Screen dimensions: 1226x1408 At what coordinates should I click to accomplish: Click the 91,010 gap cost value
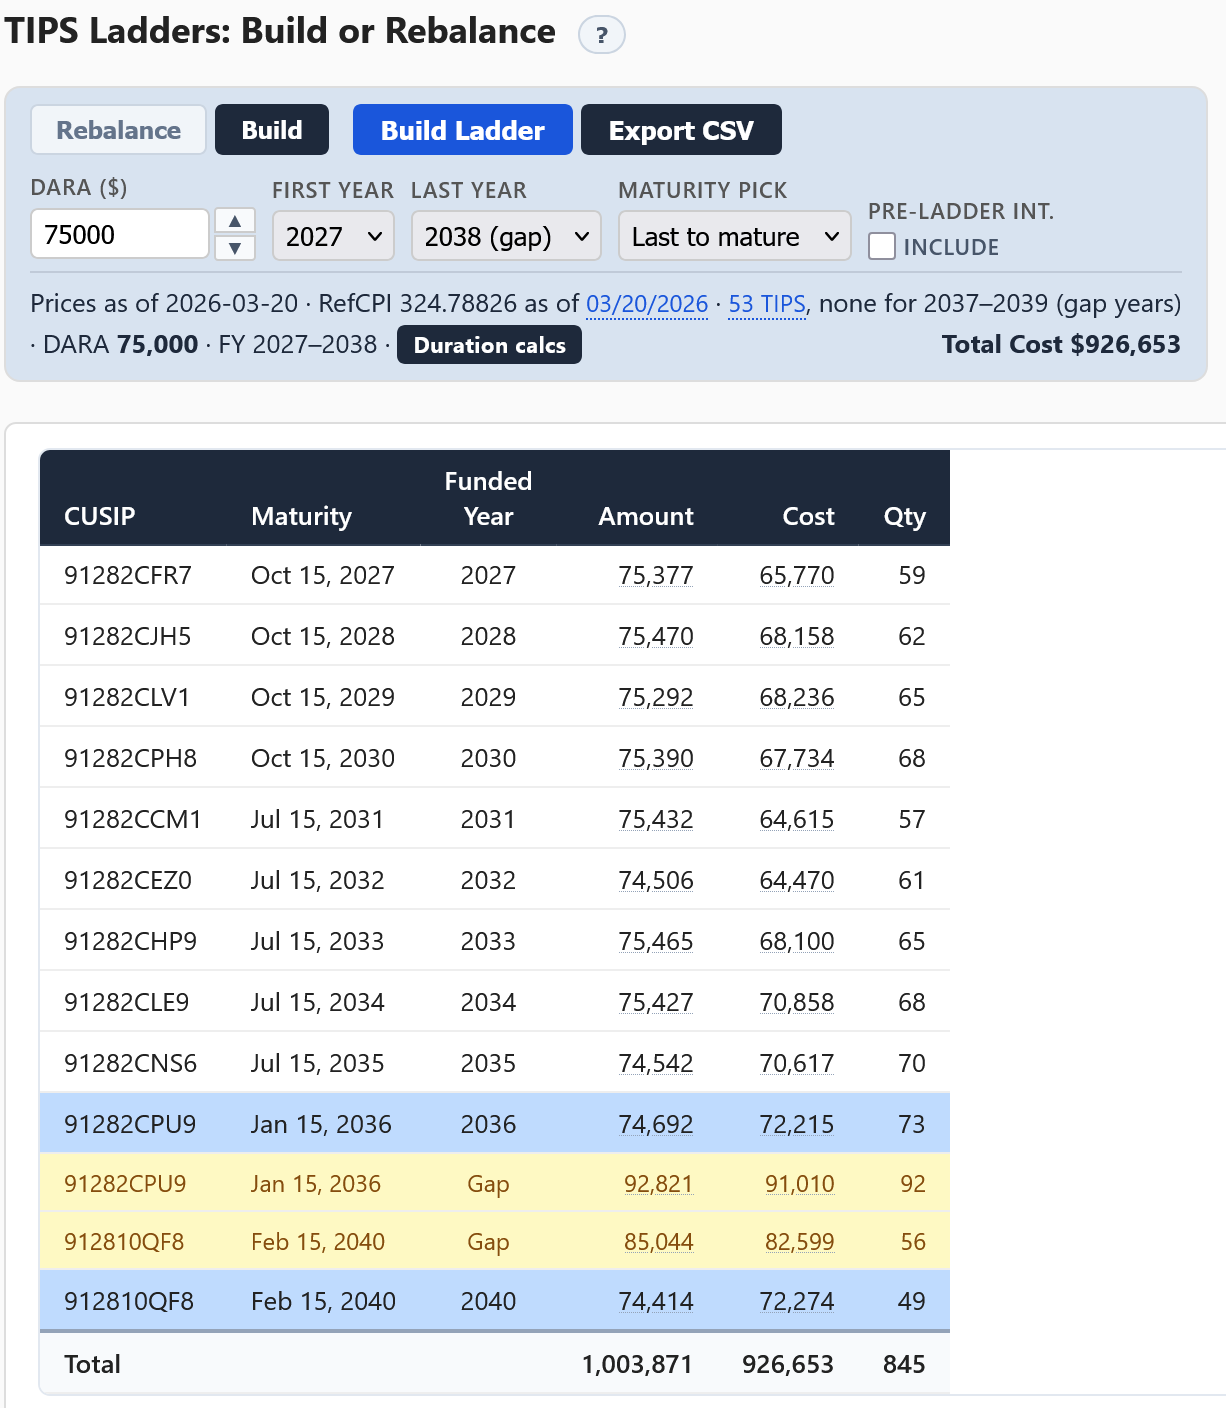(800, 1184)
